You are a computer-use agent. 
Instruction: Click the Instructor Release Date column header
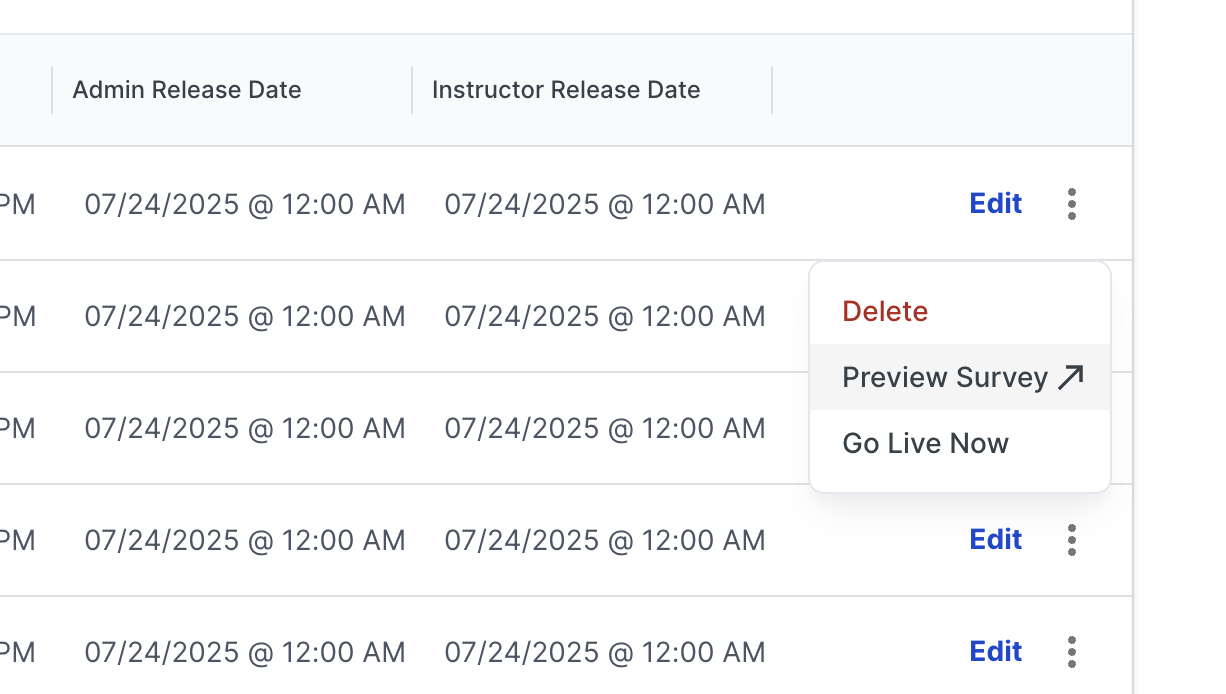[x=566, y=90]
